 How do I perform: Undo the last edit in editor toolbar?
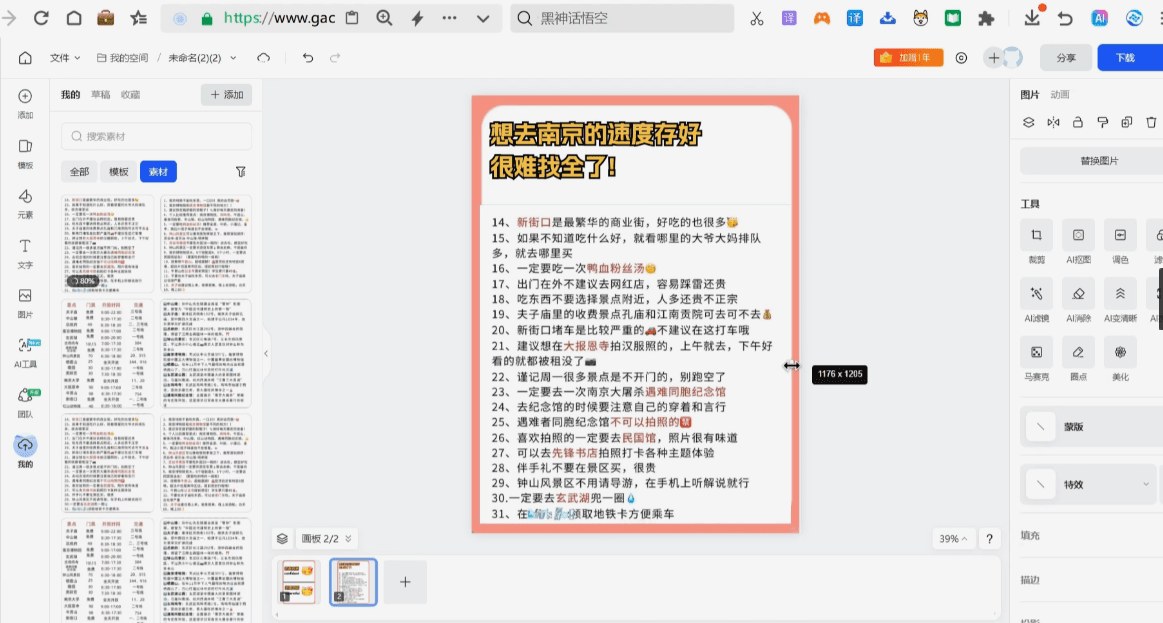click(x=308, y=58)
